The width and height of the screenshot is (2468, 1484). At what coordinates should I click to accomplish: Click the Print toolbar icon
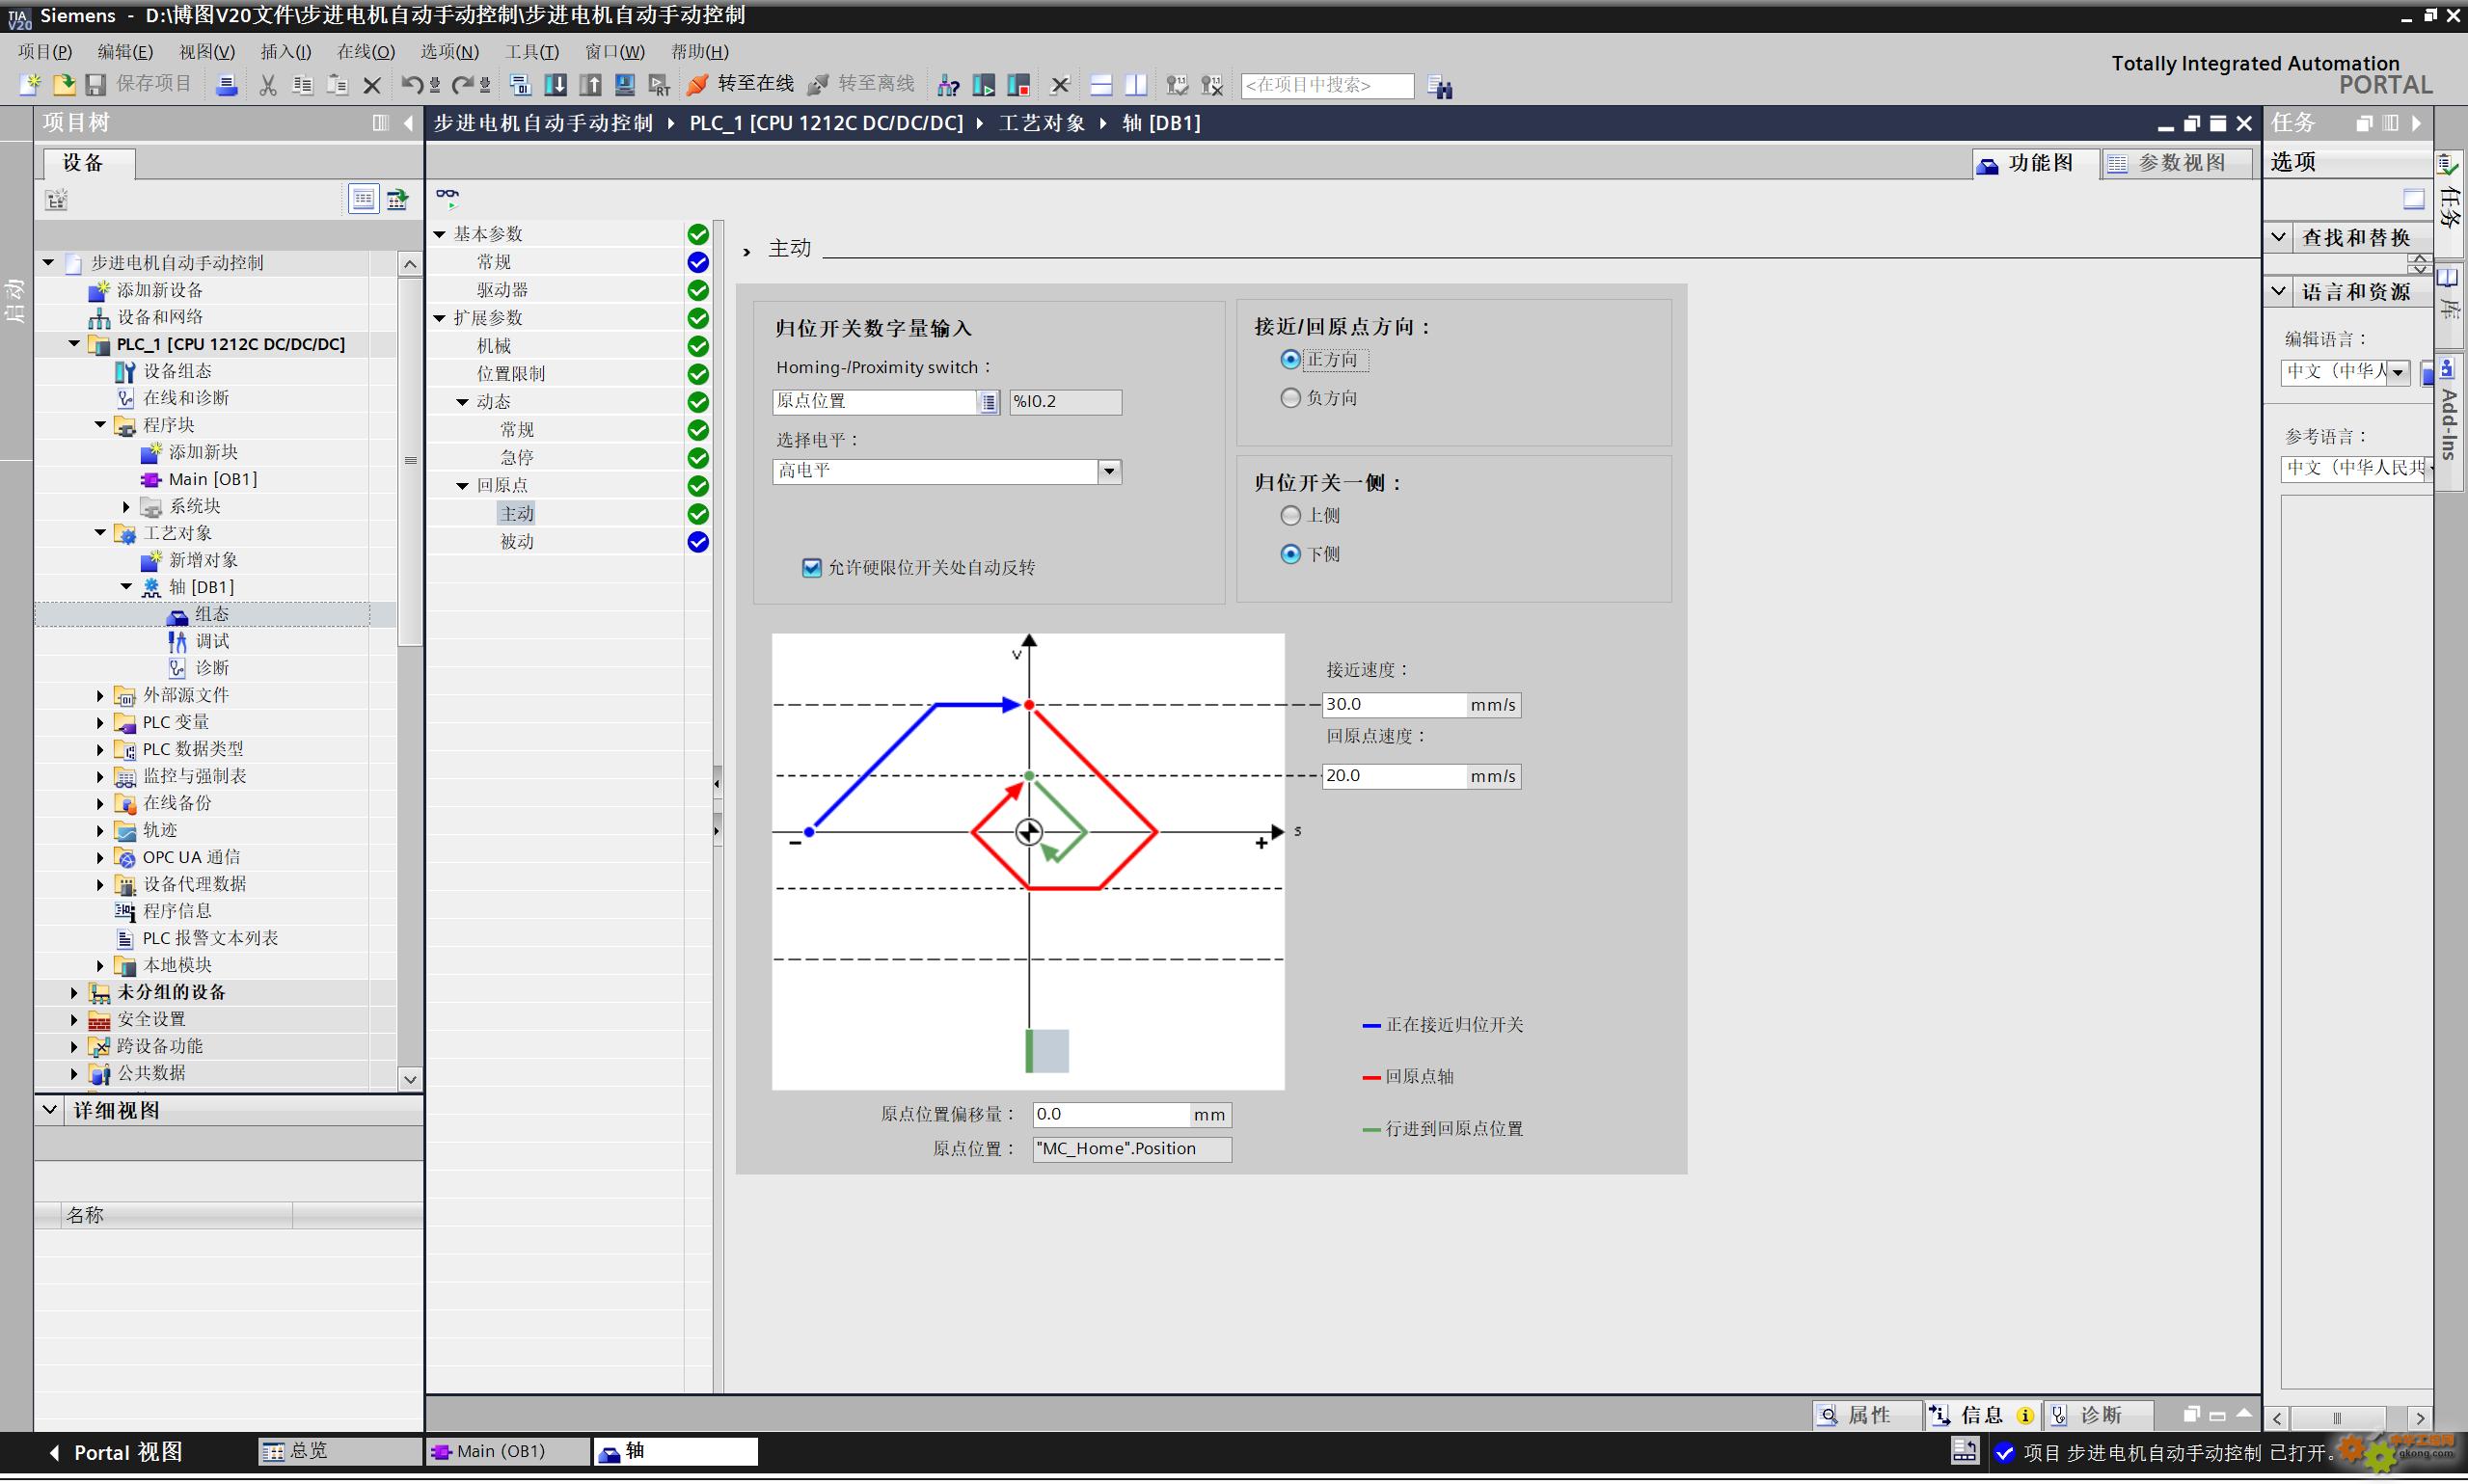coord(227,85)
